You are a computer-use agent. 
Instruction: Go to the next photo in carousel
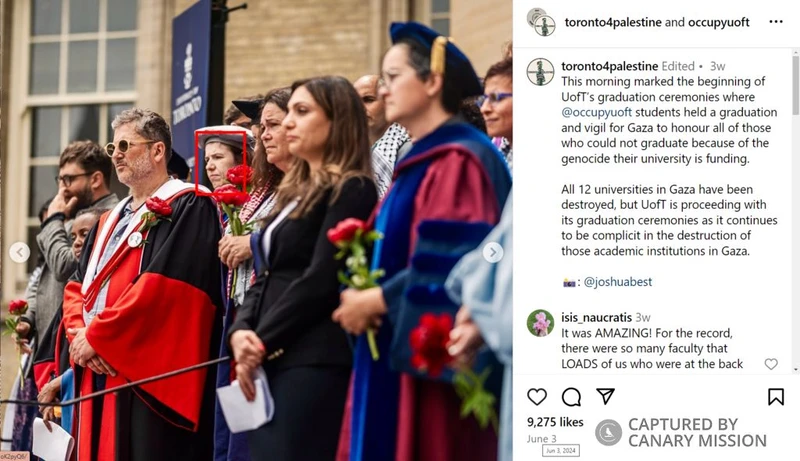click(493, 252)
